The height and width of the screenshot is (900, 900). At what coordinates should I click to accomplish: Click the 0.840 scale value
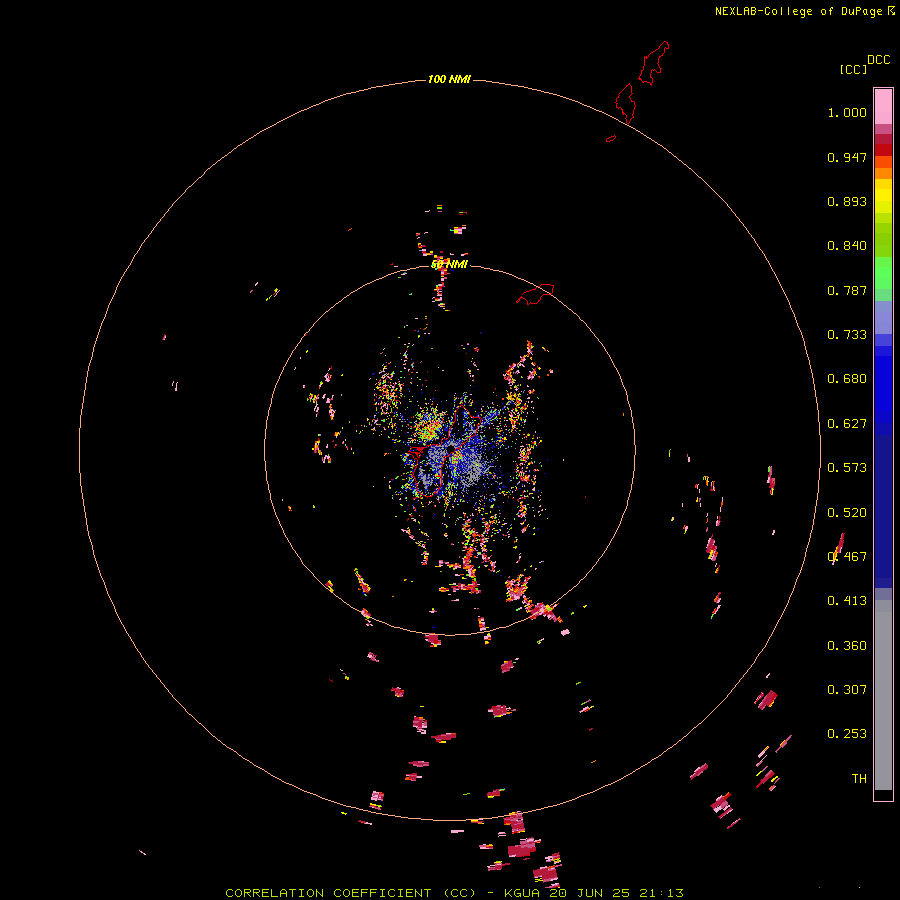click(x=847, y=246)
